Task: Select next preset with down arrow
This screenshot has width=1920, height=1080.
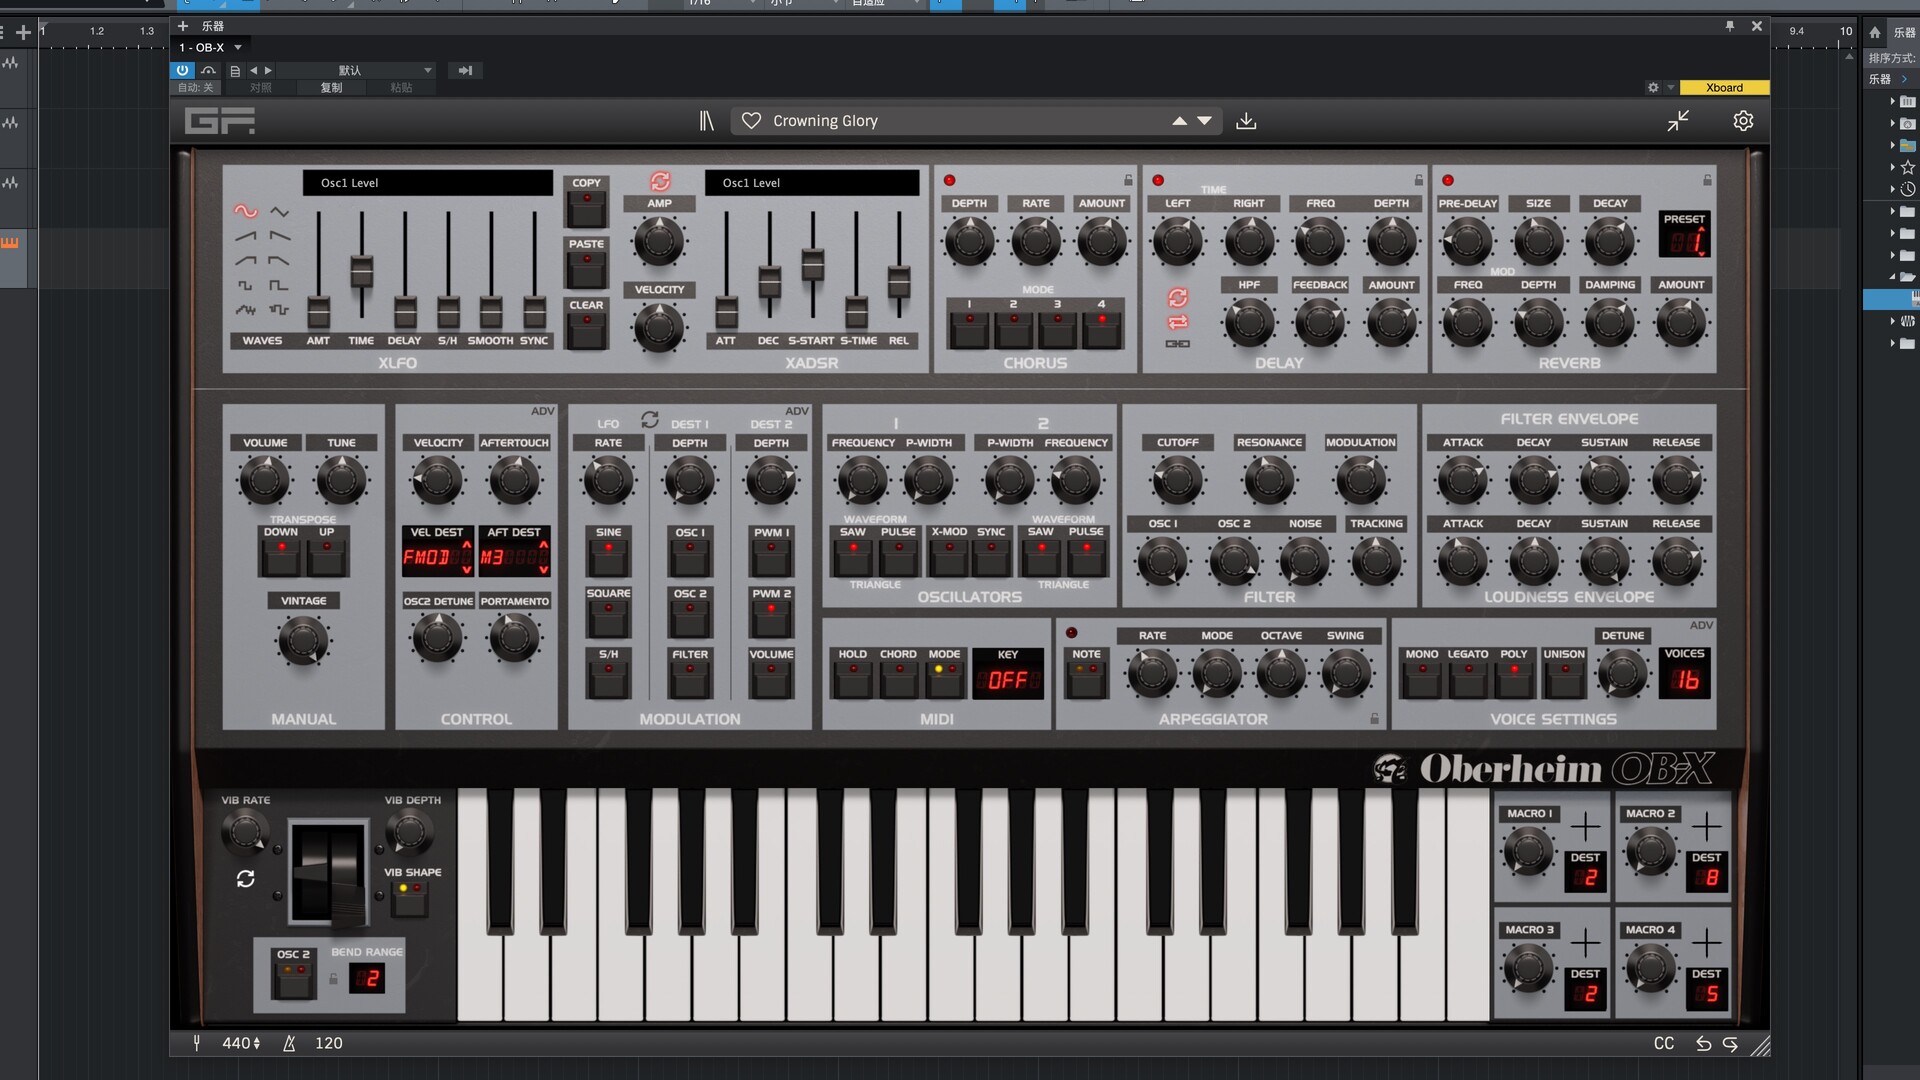Action: pyautogui.click(x=1205, y=121)
